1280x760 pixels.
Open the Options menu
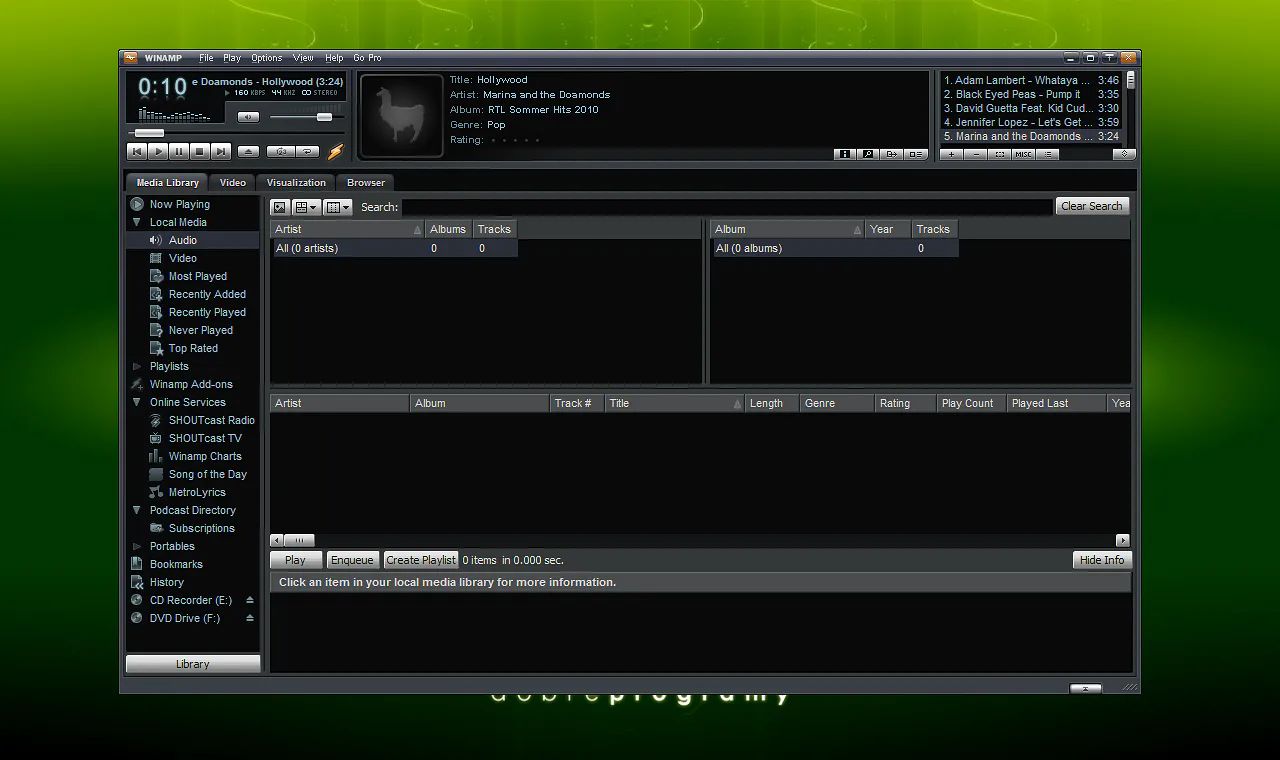click(266, 57)
